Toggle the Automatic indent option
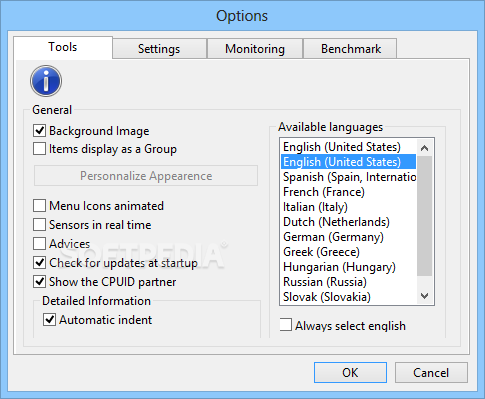Screen dimensions: 485x399 pos(49,320)
